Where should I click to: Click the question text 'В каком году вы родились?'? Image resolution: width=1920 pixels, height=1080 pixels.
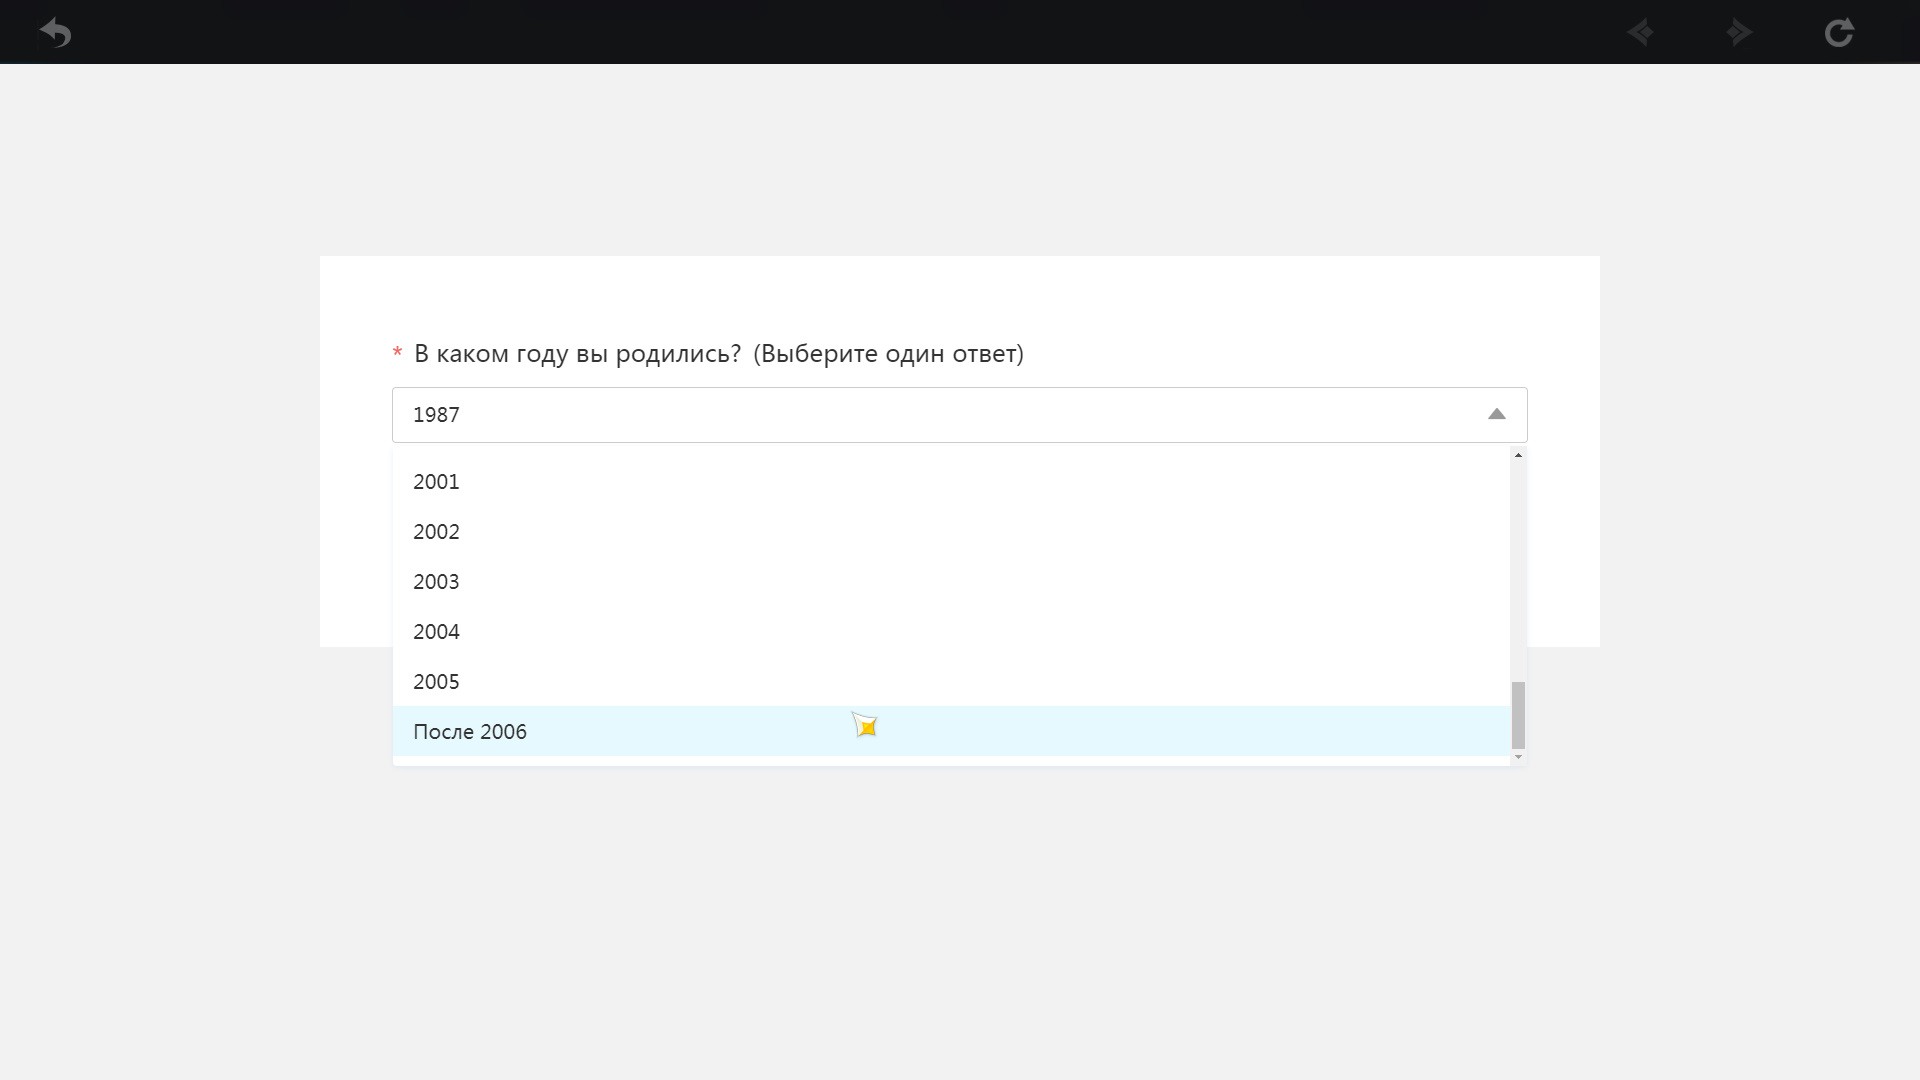pos(577,354)
